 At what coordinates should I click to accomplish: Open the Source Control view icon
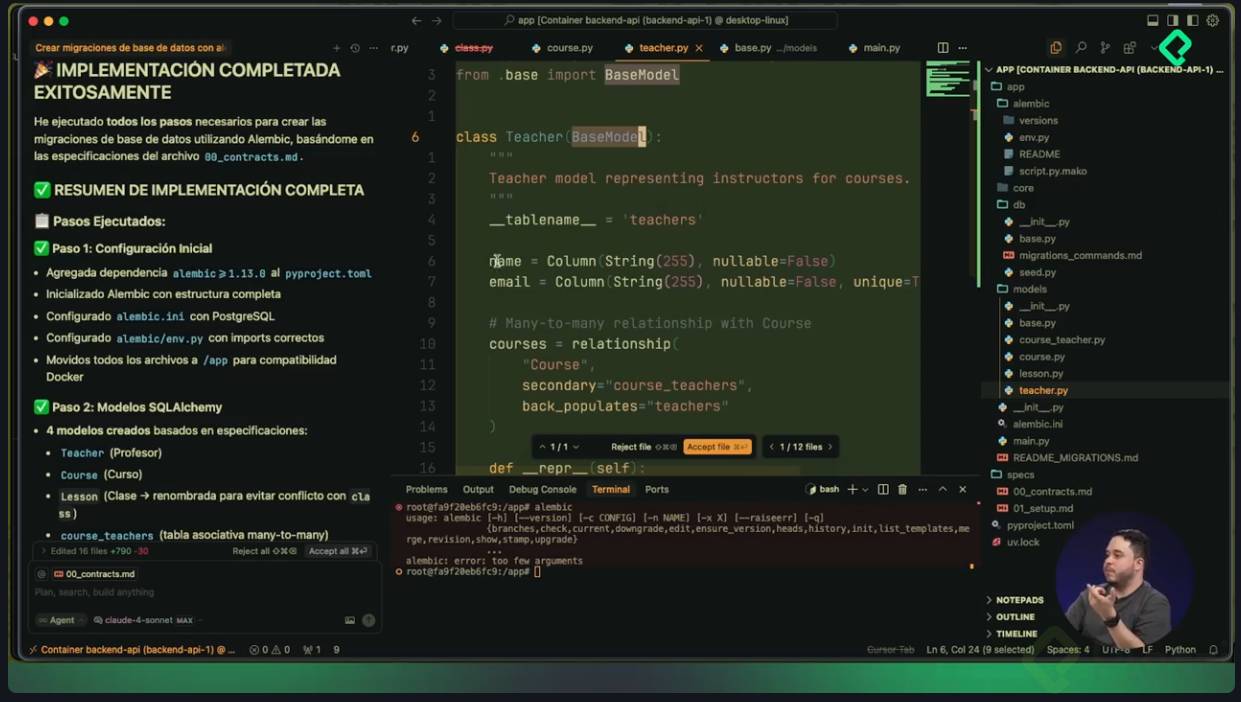pyautogui.click(x=1105, y=47)
